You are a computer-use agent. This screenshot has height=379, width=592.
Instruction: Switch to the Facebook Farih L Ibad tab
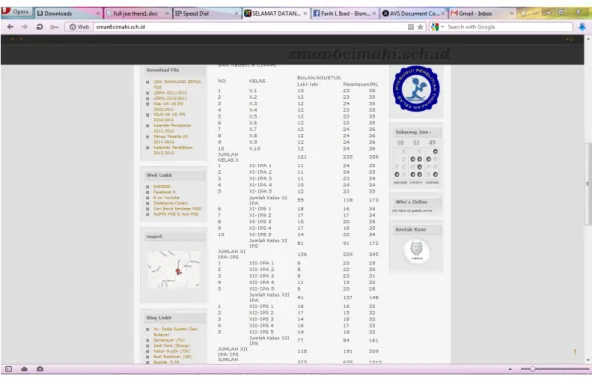345,14
